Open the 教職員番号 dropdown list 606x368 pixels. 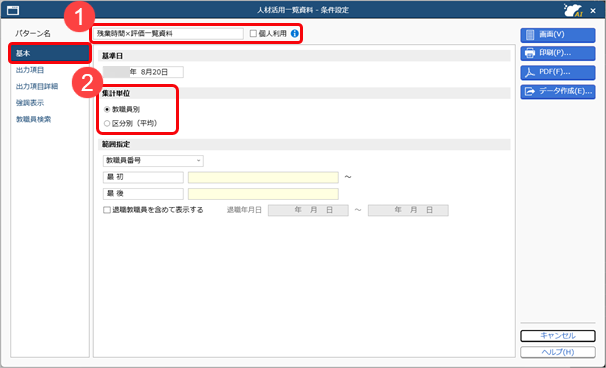pos(153,160)
